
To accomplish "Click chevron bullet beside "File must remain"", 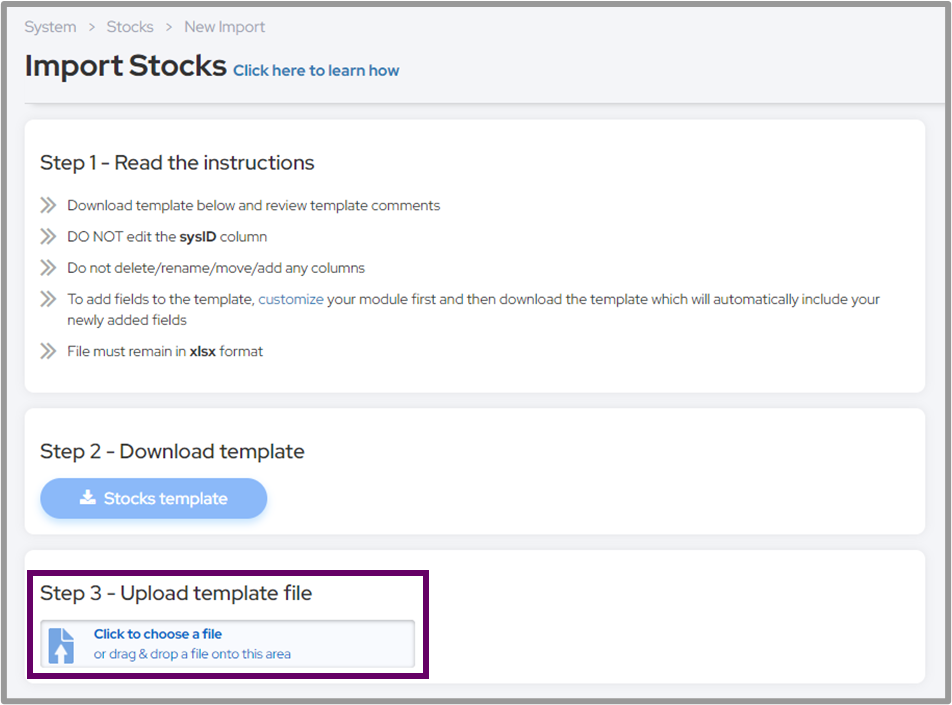I will 48,351.
